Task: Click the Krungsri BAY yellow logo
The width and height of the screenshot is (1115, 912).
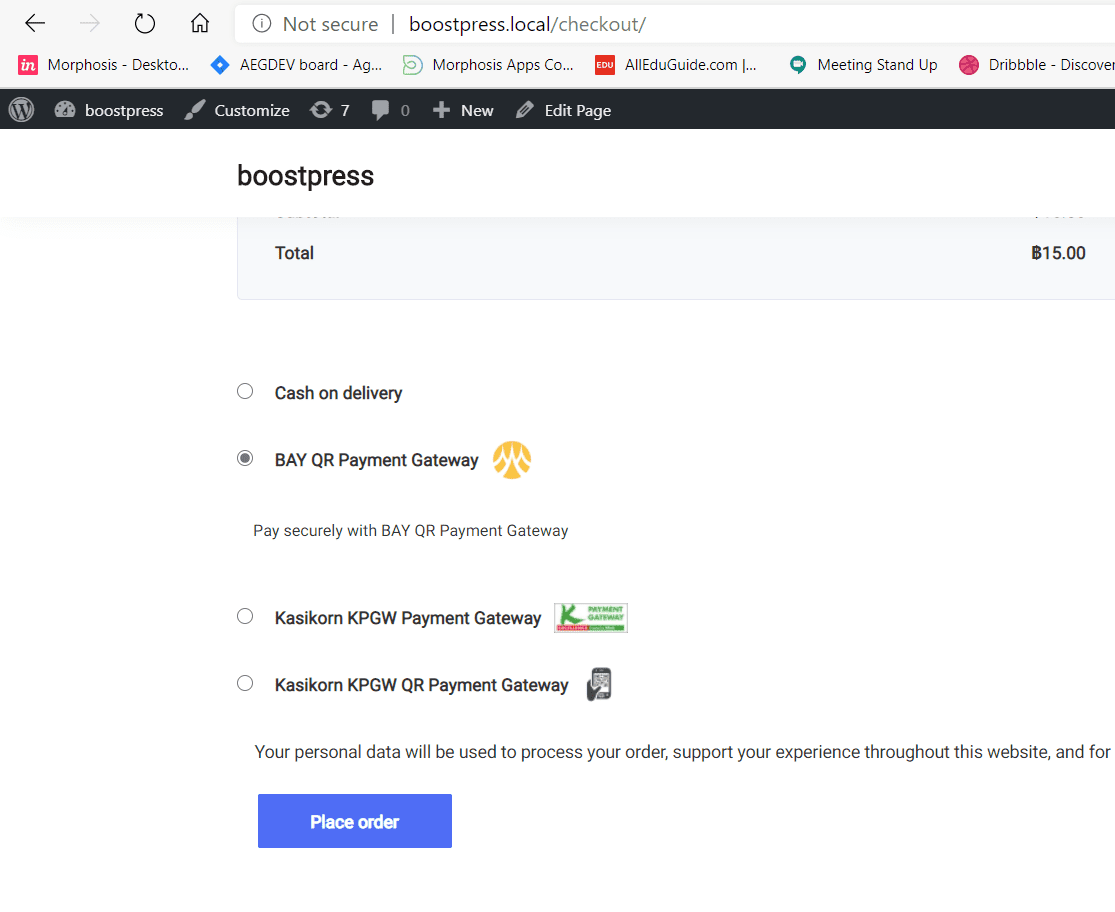Action: (512, 460)
